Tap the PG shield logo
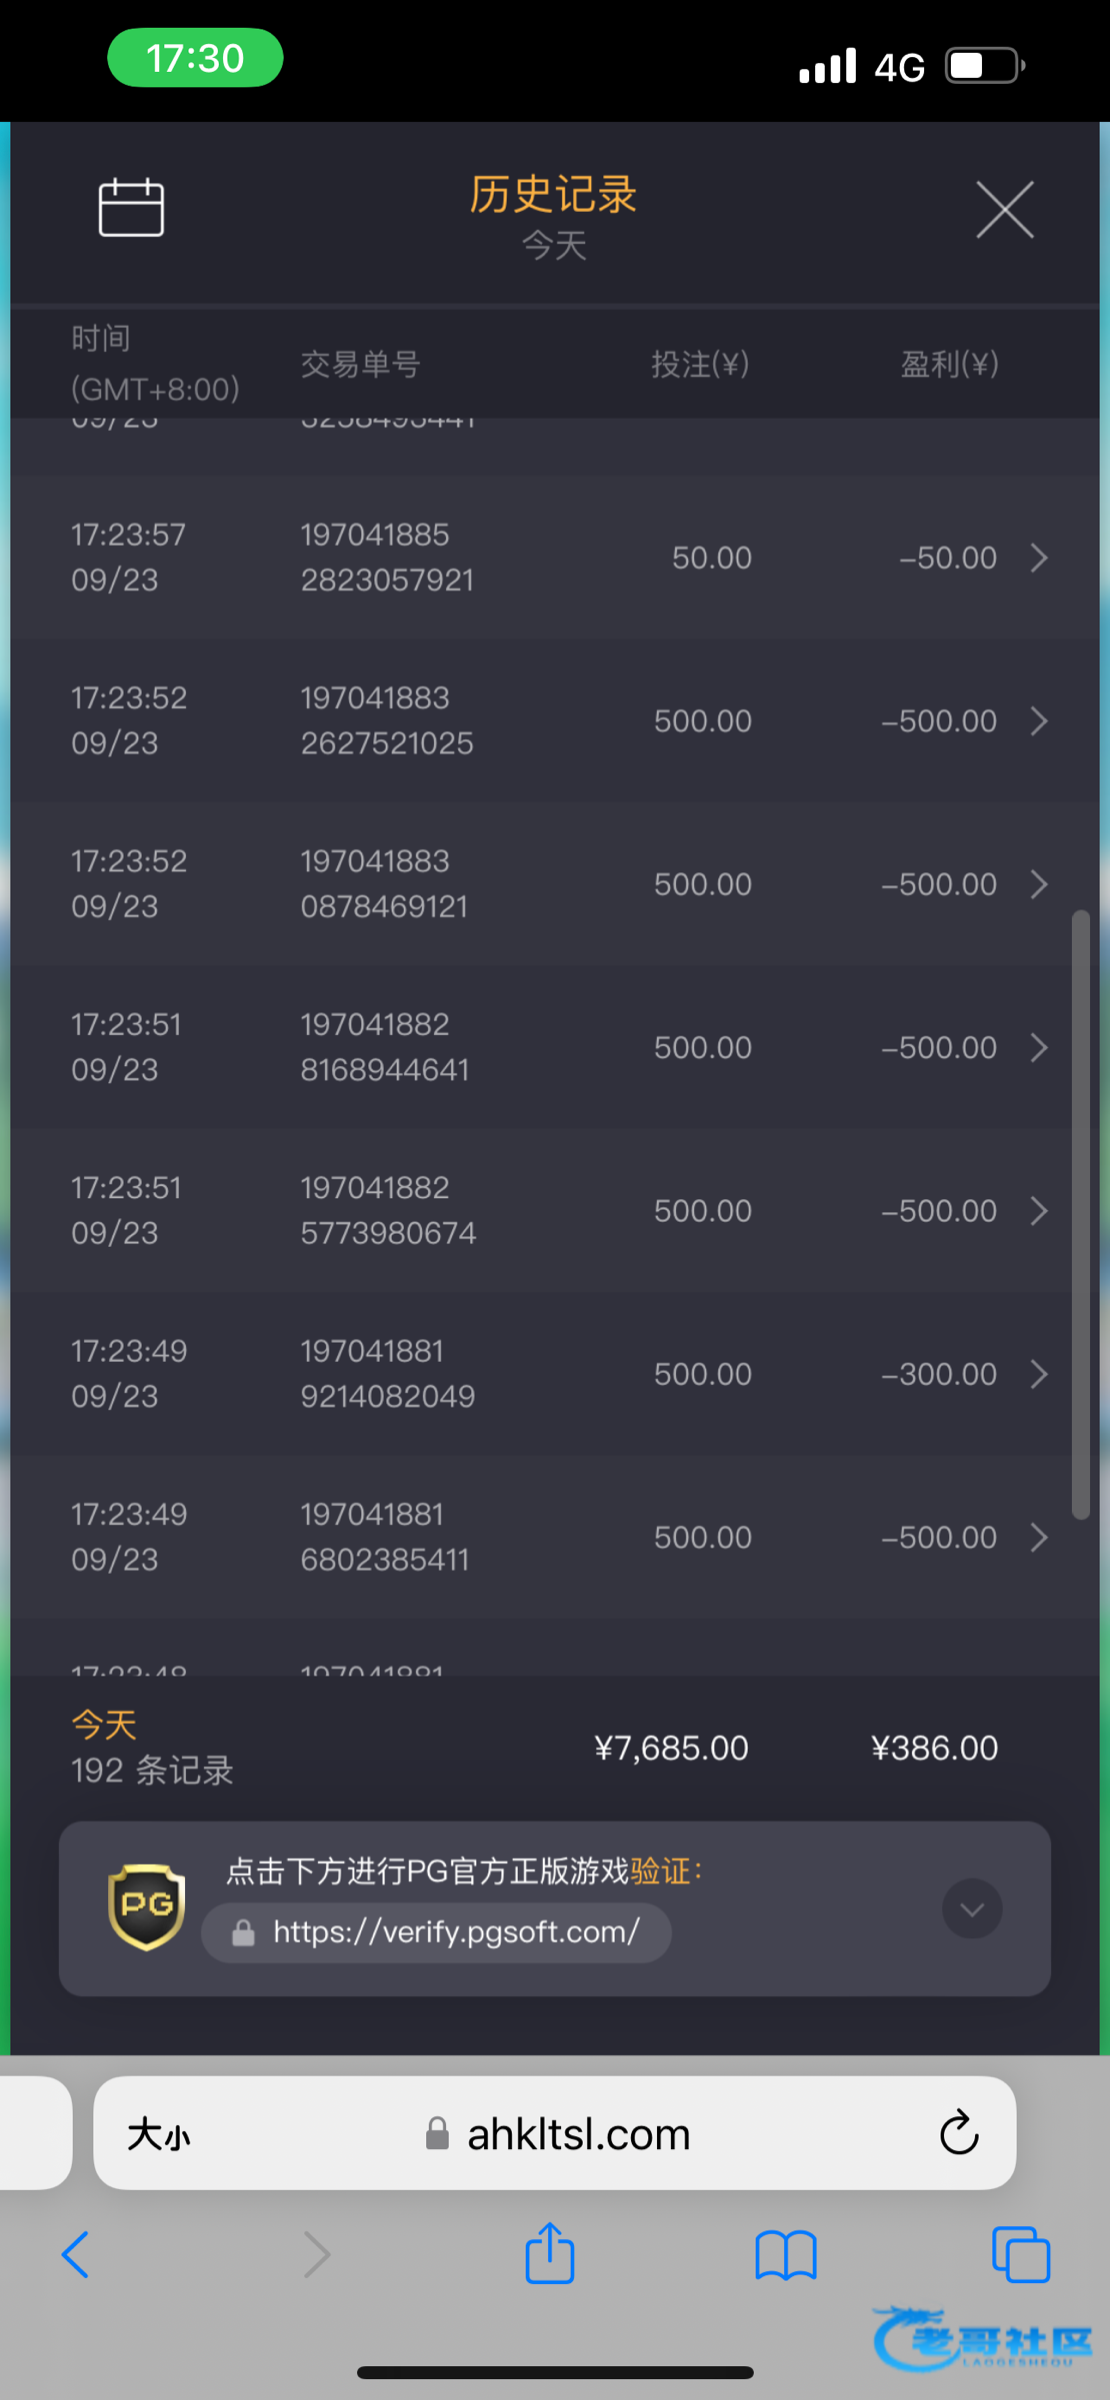This screenshot has height=2400, width=1110. 146,1907
